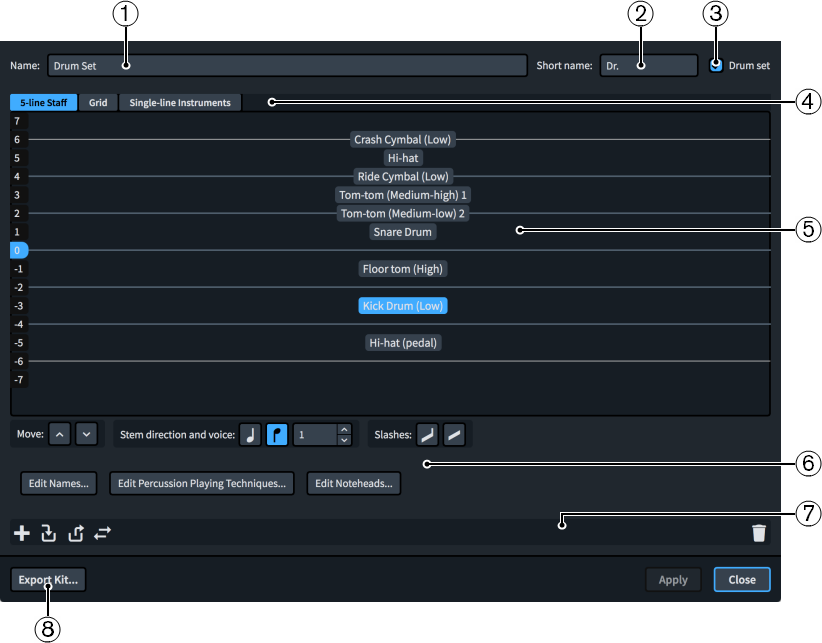Select the stem-down voice icon
The image size is (822, 643).
[277, 434]
